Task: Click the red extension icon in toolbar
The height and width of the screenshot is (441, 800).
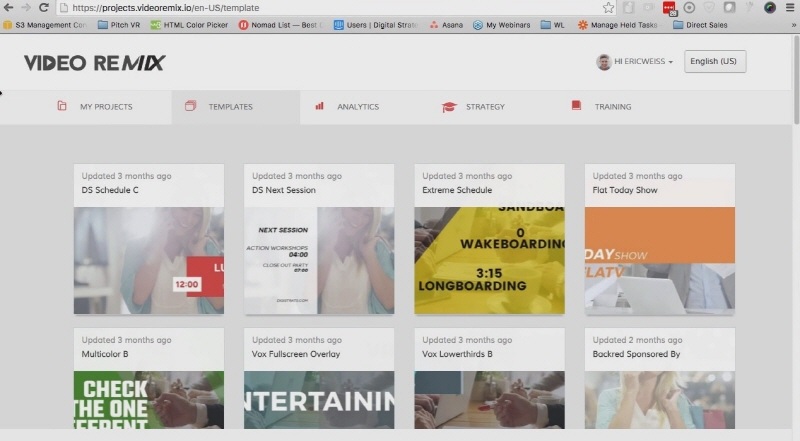Action: click(669, 8)
